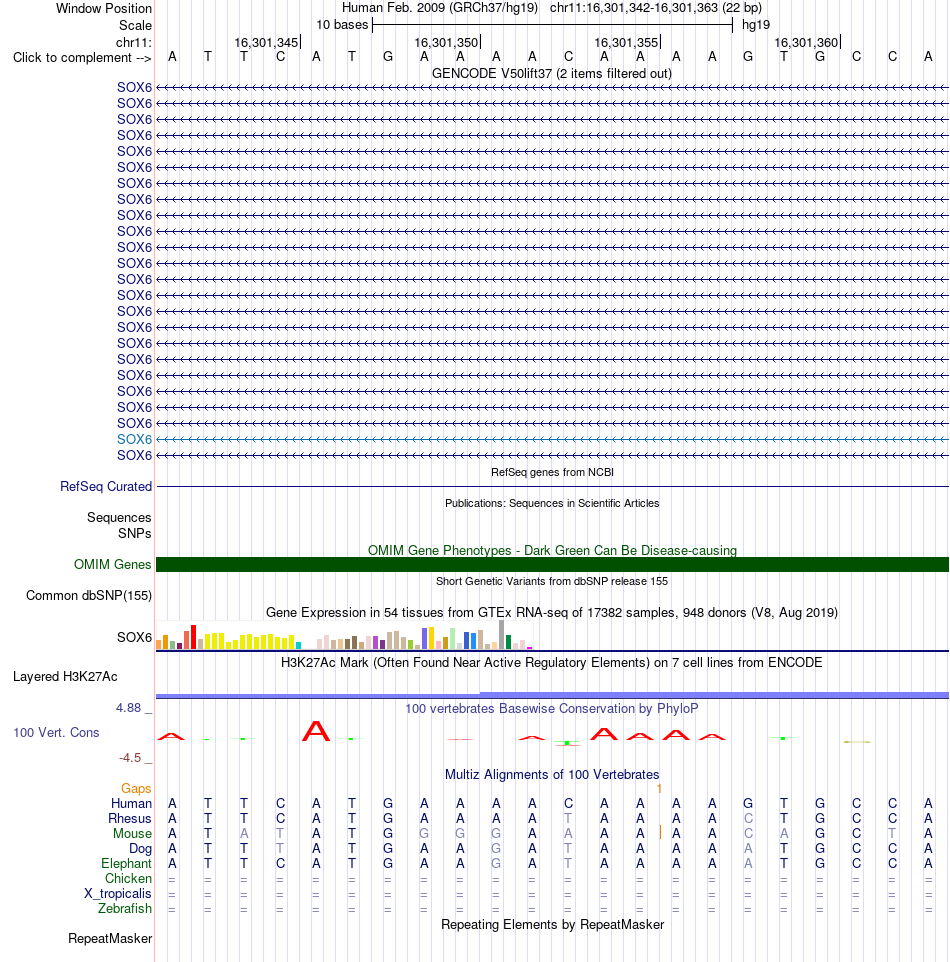The image size is (950, 962).
Task: Click position tick 16,301,350
Action: tap(447, 42)
